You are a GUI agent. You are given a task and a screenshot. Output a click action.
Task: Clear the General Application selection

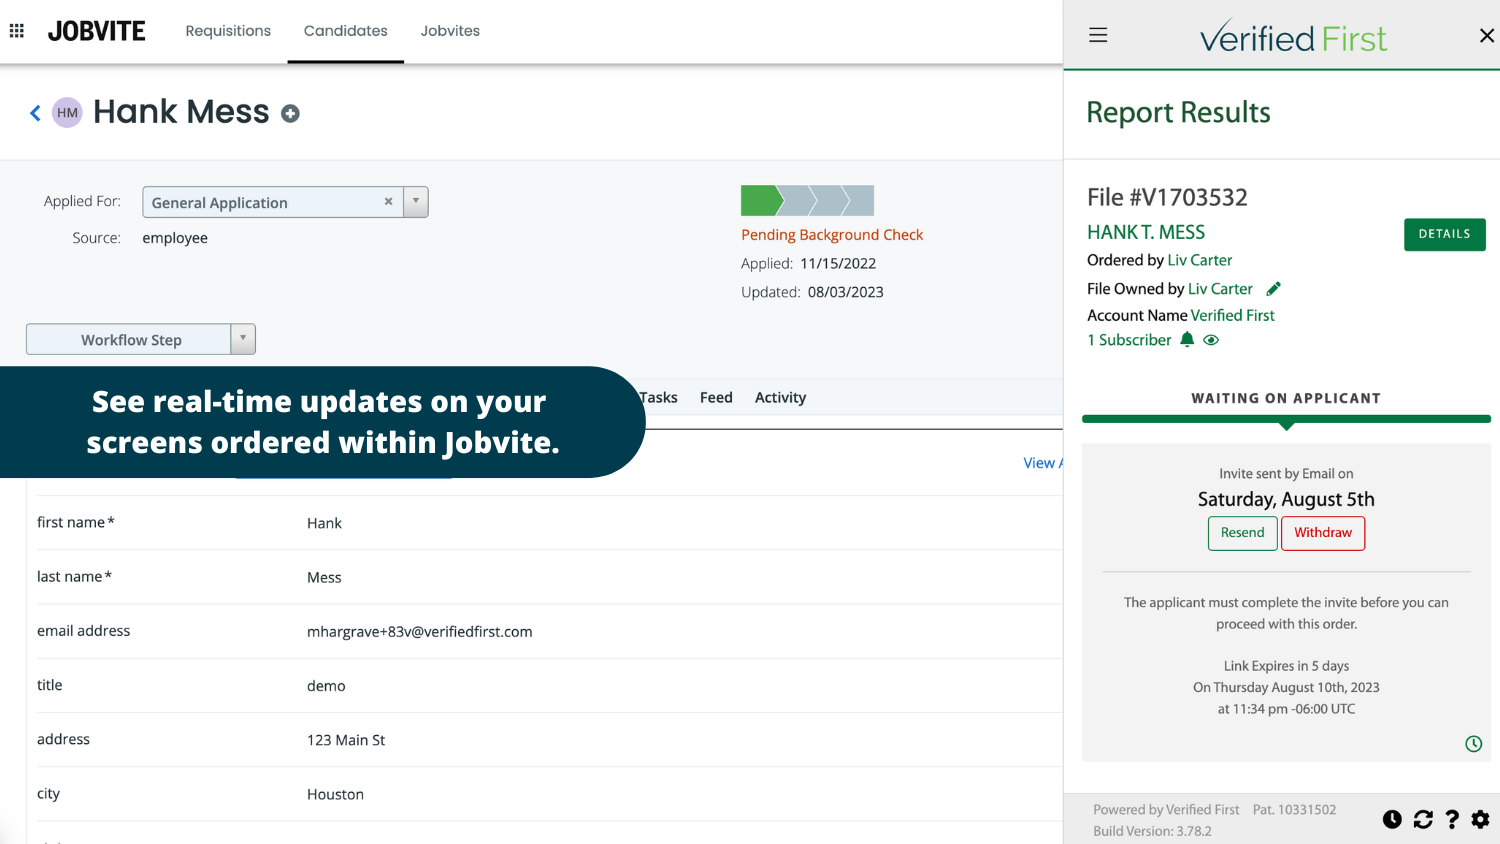point(388,202)
